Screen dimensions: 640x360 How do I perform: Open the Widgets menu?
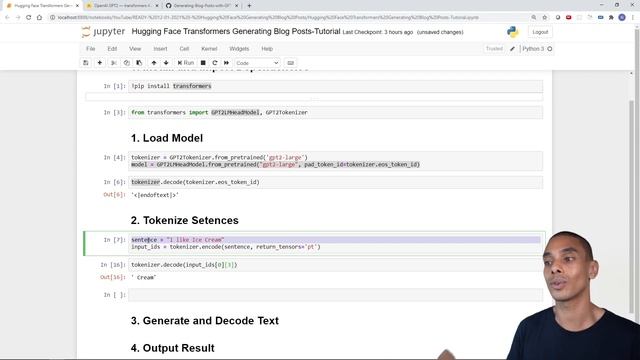[239, 49]
